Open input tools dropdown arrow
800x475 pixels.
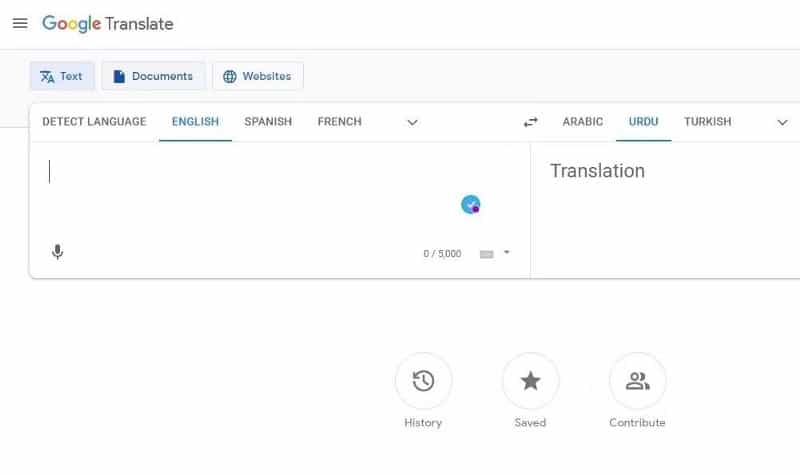pos(507,252)
